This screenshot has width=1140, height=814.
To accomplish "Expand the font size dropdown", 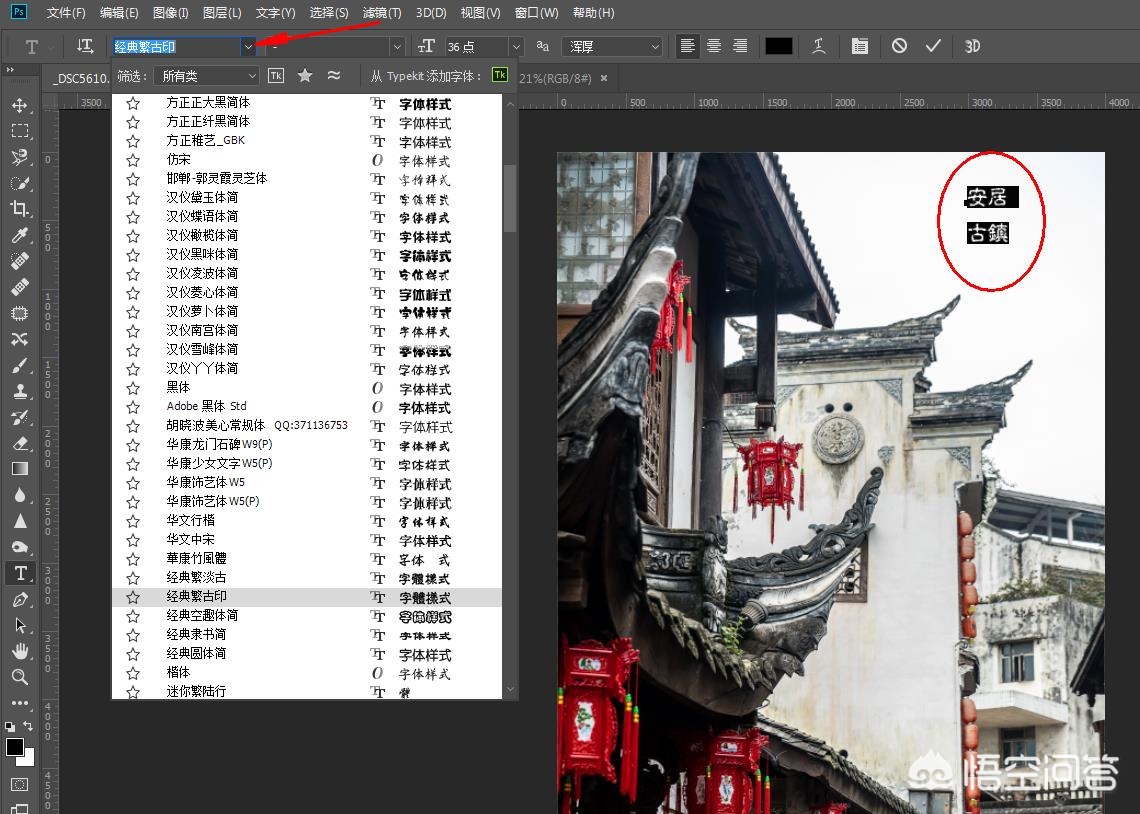I will (x=516, y=47).
